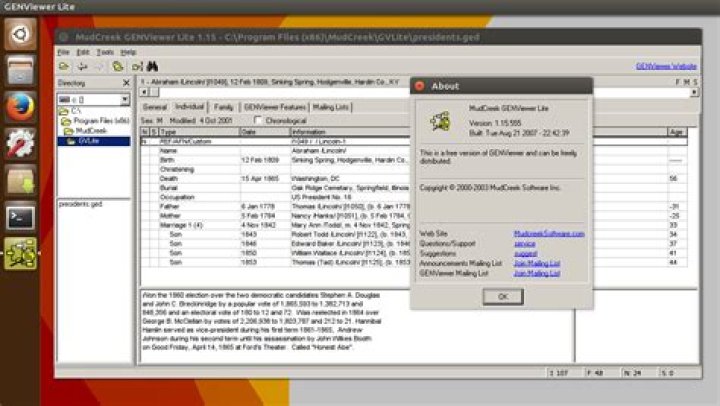The height and width of the screenshot is (406, 720).
Task: Click the GENViewer Lite launcher icon
Action: point(20,254)
